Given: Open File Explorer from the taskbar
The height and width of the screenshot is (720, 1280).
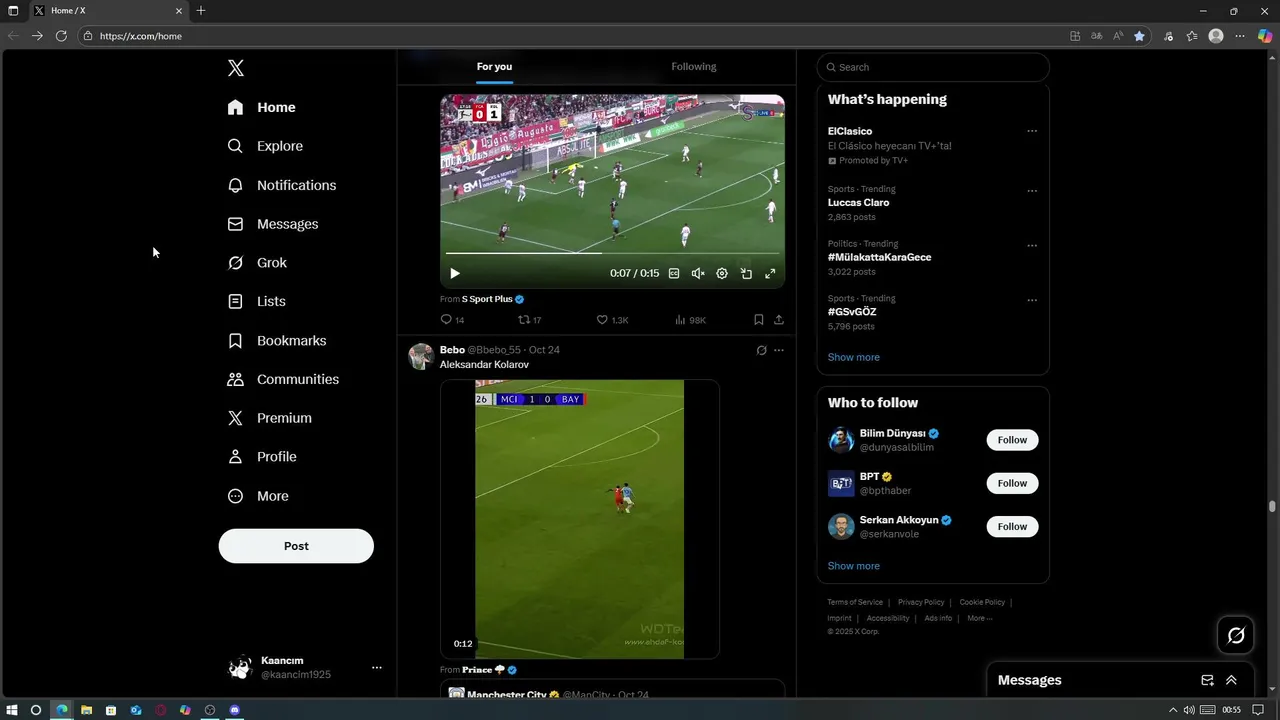Looking at the screenshot, I should click(86, 710).
